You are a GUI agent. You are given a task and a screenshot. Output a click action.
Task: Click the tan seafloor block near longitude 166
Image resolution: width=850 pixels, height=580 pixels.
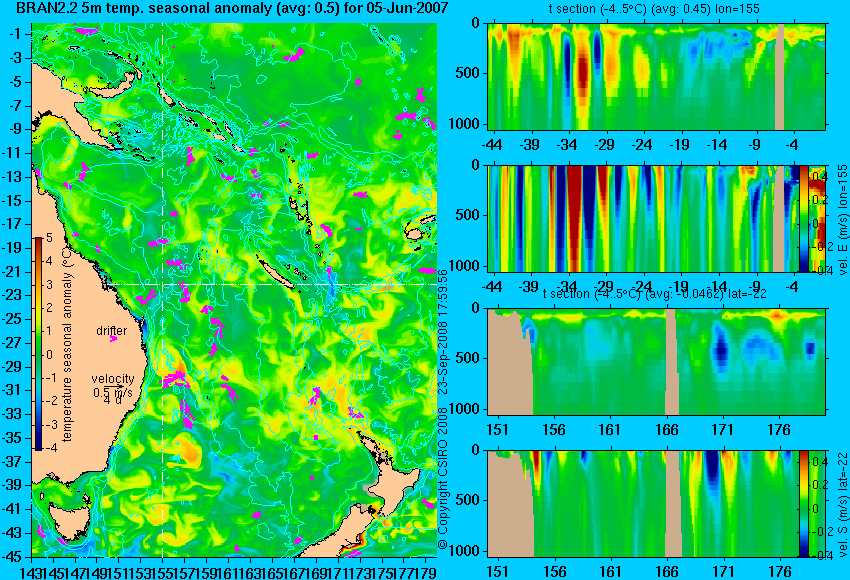click(671, 362)
